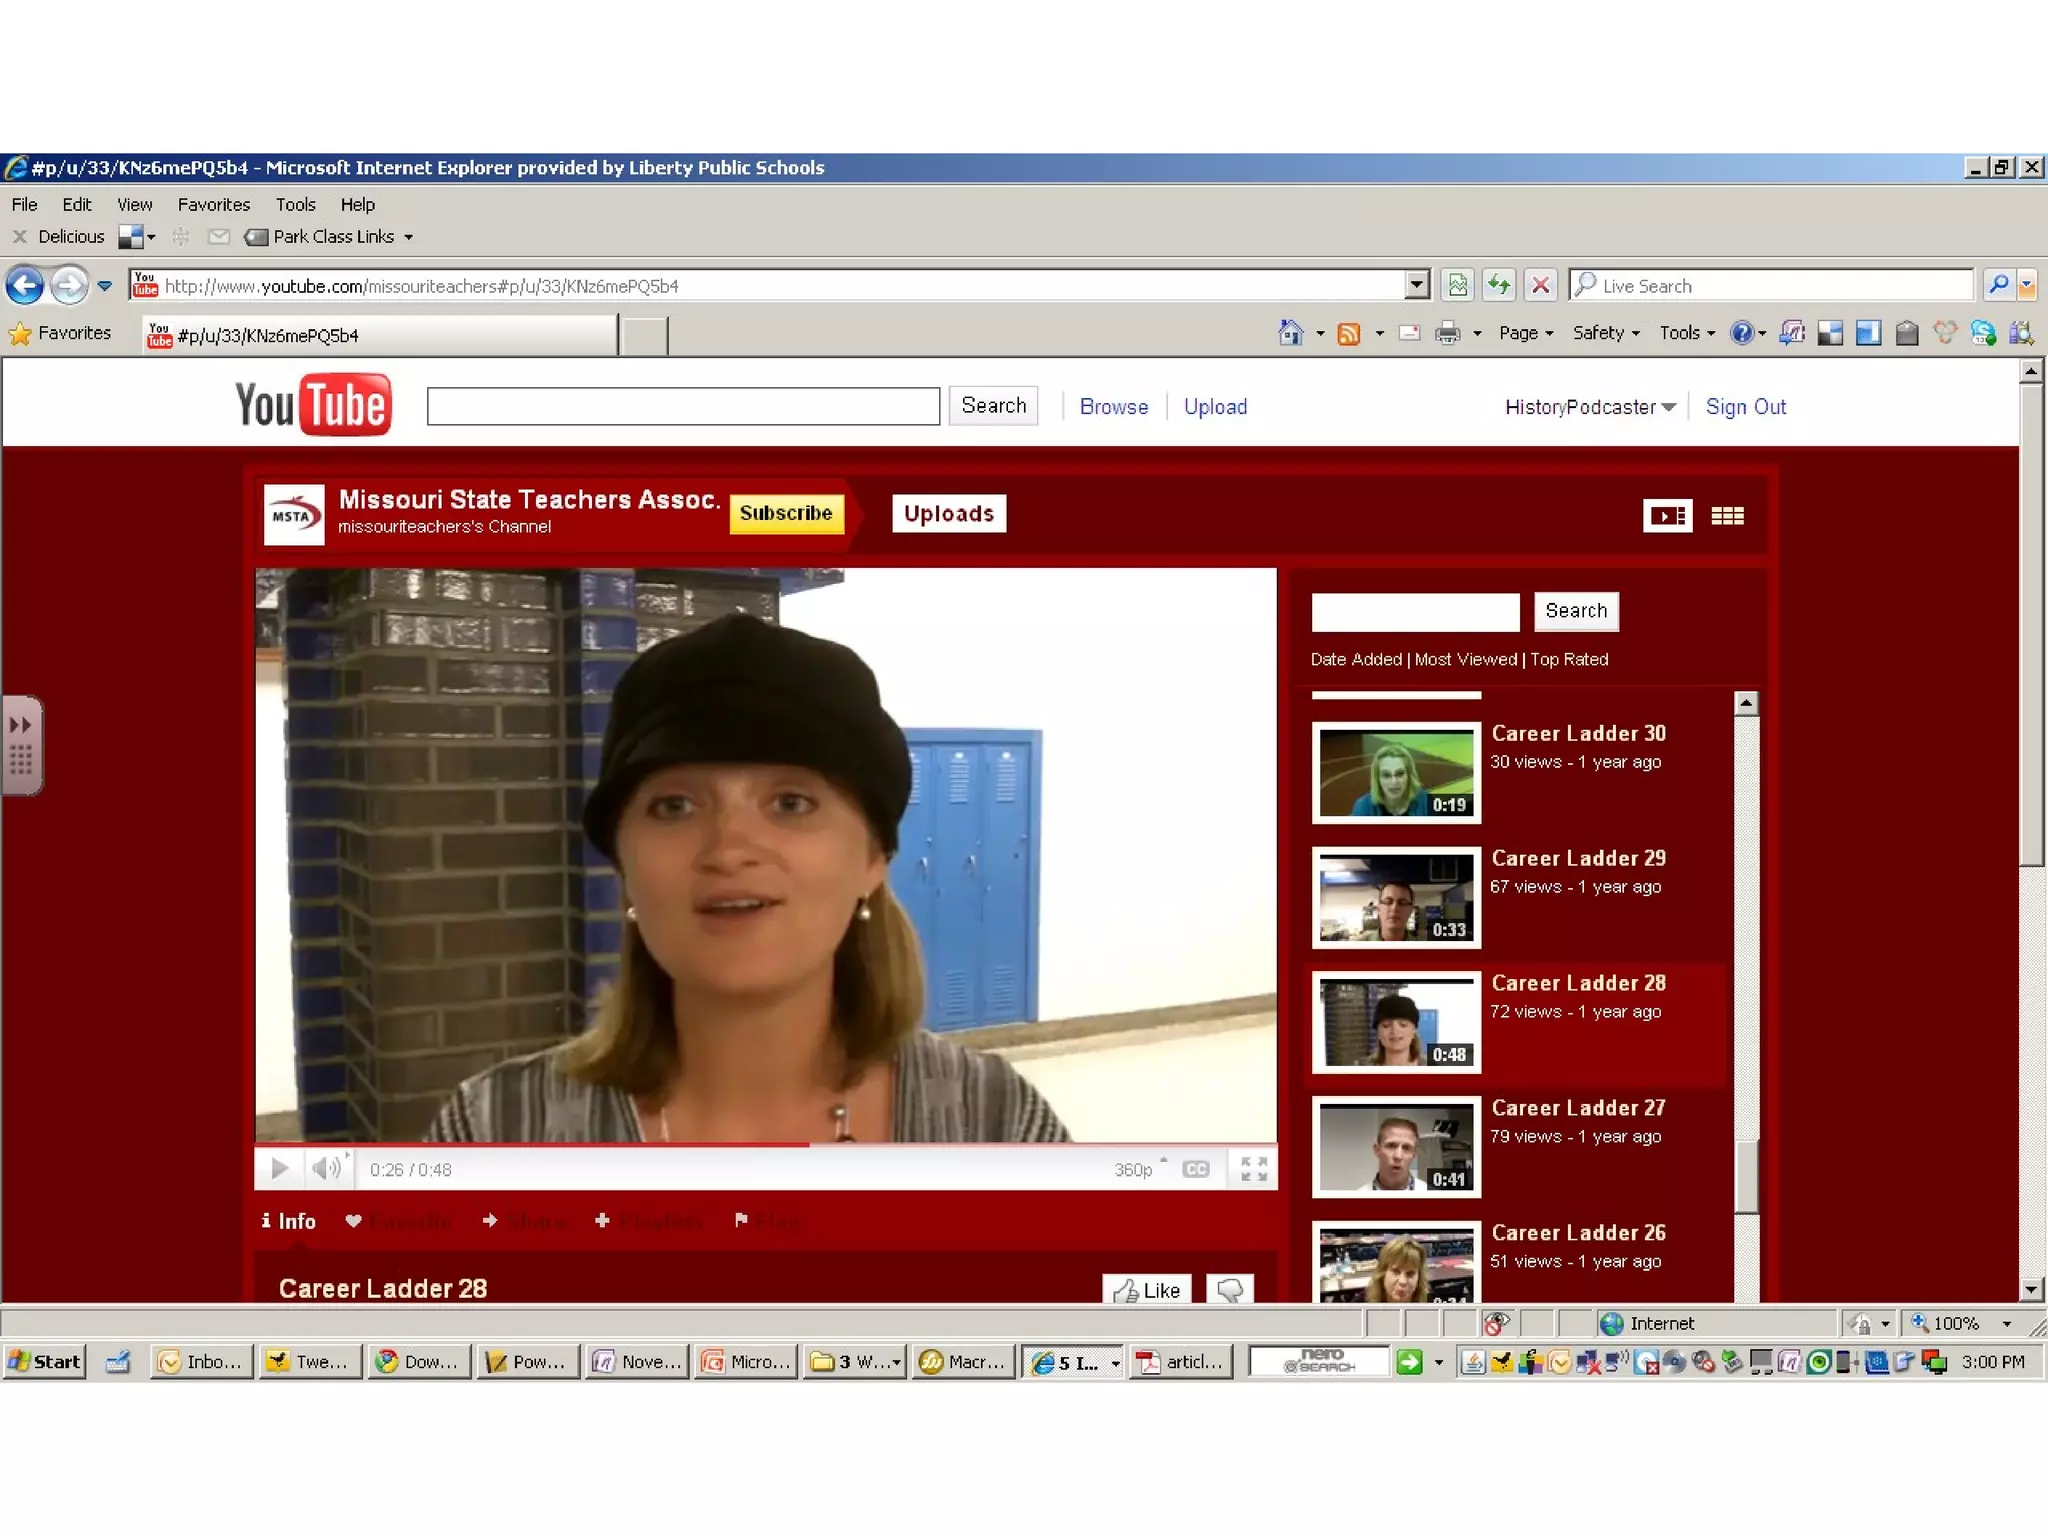Open the Career Ladder 29 thumbnail

pyautogui.click(x=1396, y=897)
